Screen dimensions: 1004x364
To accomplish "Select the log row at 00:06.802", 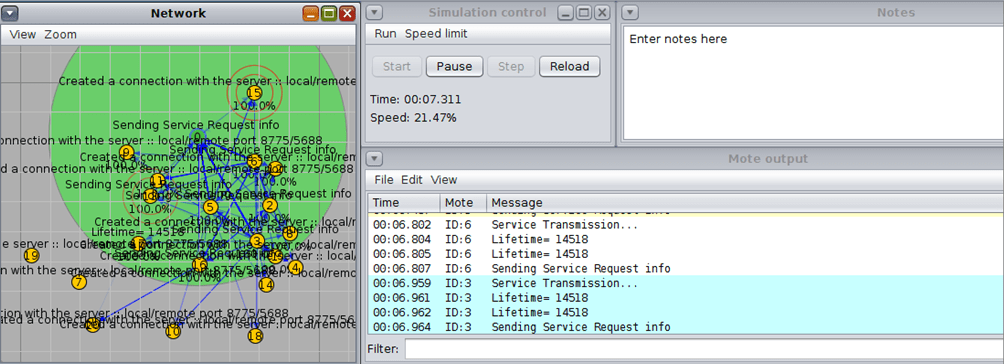I will (x=686, y=225).
